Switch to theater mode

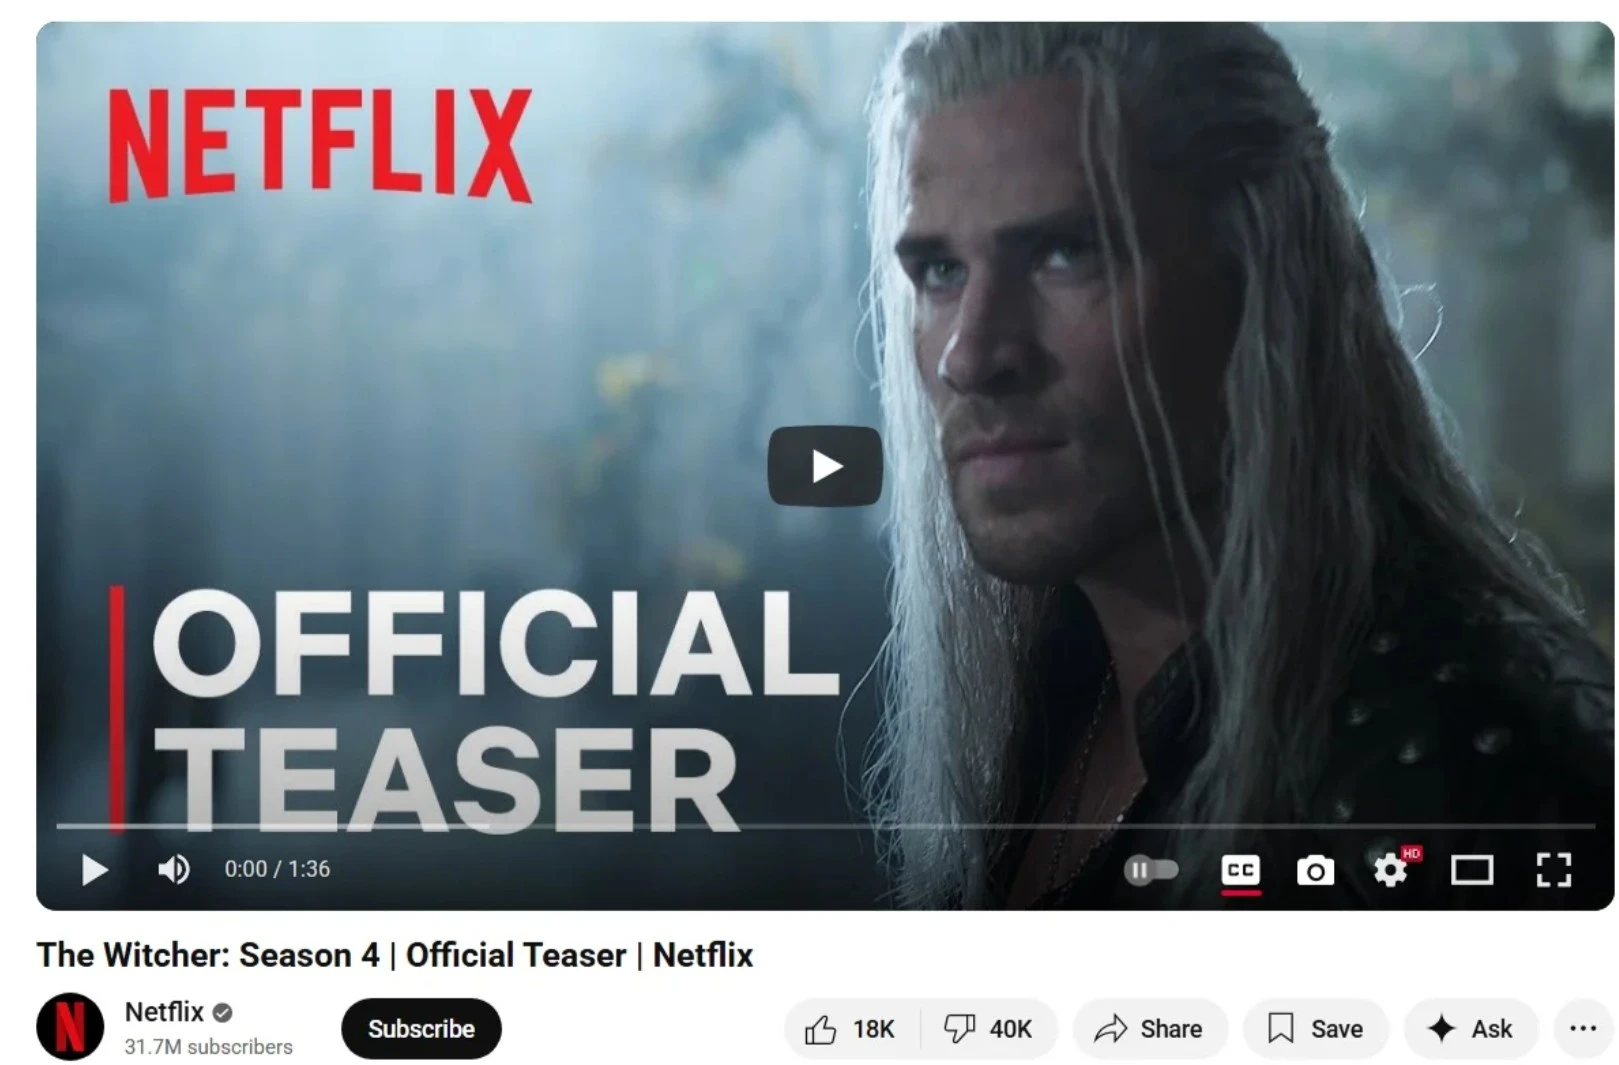pyautogui.click(x=1472, y=870)
